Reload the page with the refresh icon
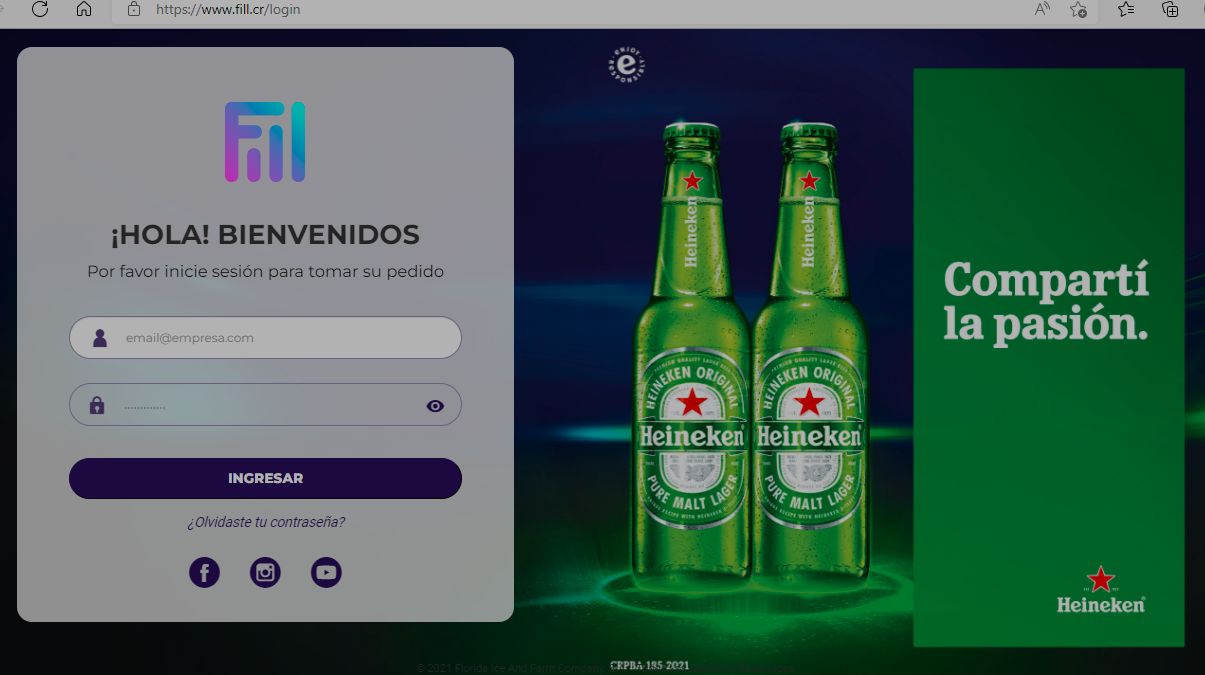Image resolution: width=1205 pixels, height=675 pixels. [x=40, y=9]
